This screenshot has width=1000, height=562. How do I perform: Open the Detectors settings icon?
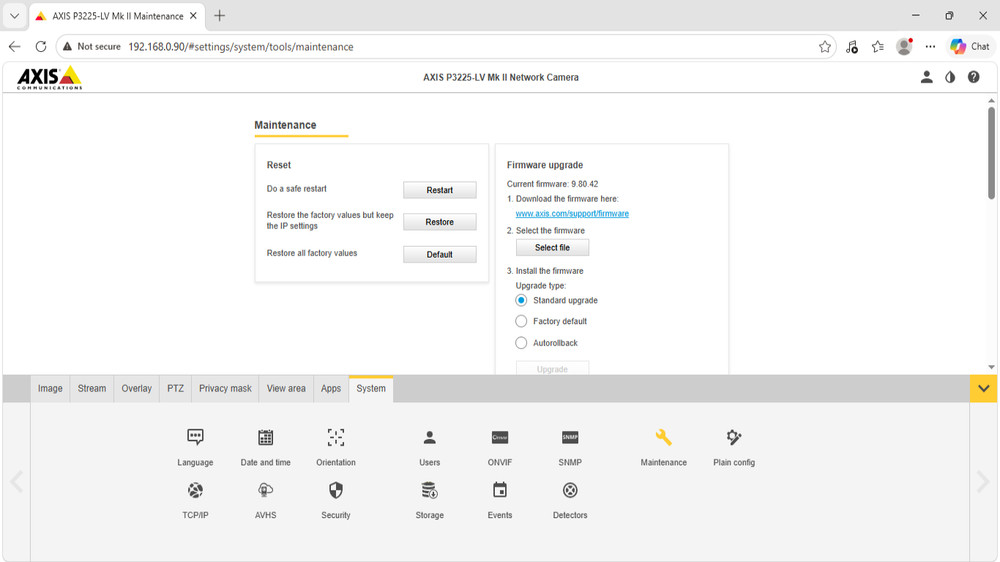tap(570, 491)
